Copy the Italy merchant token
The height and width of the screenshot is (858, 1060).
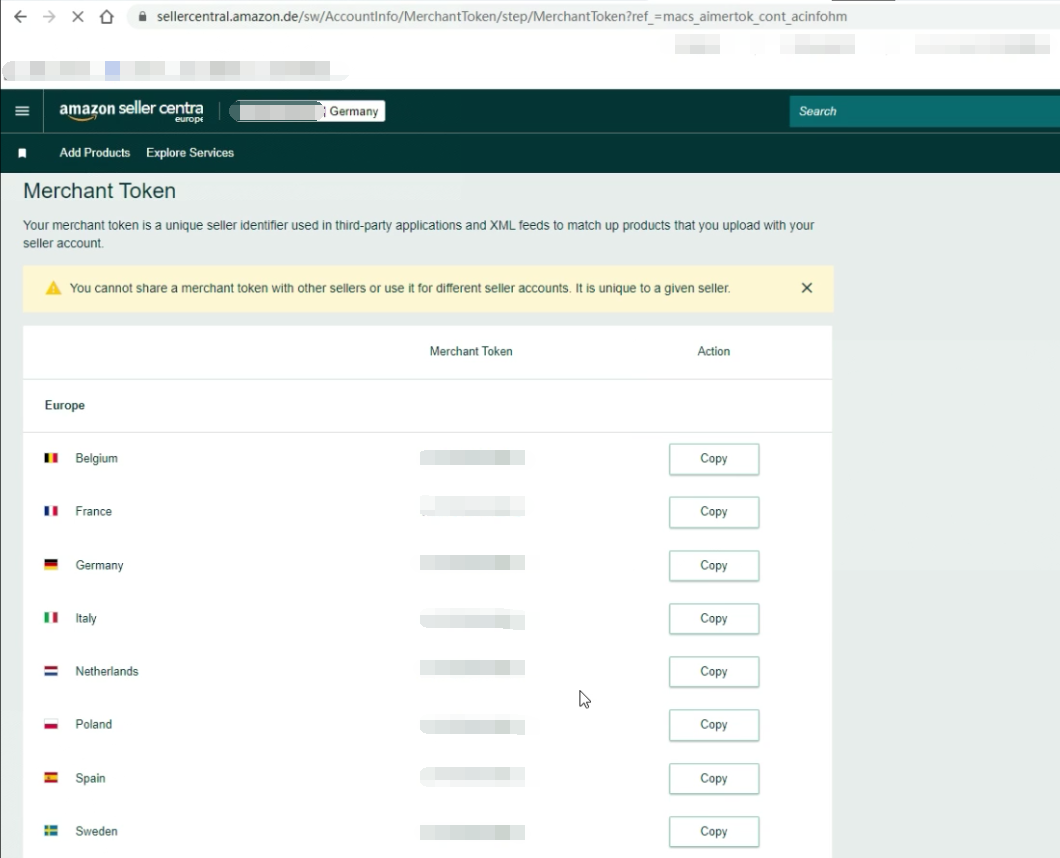click(x=714, y=619)
